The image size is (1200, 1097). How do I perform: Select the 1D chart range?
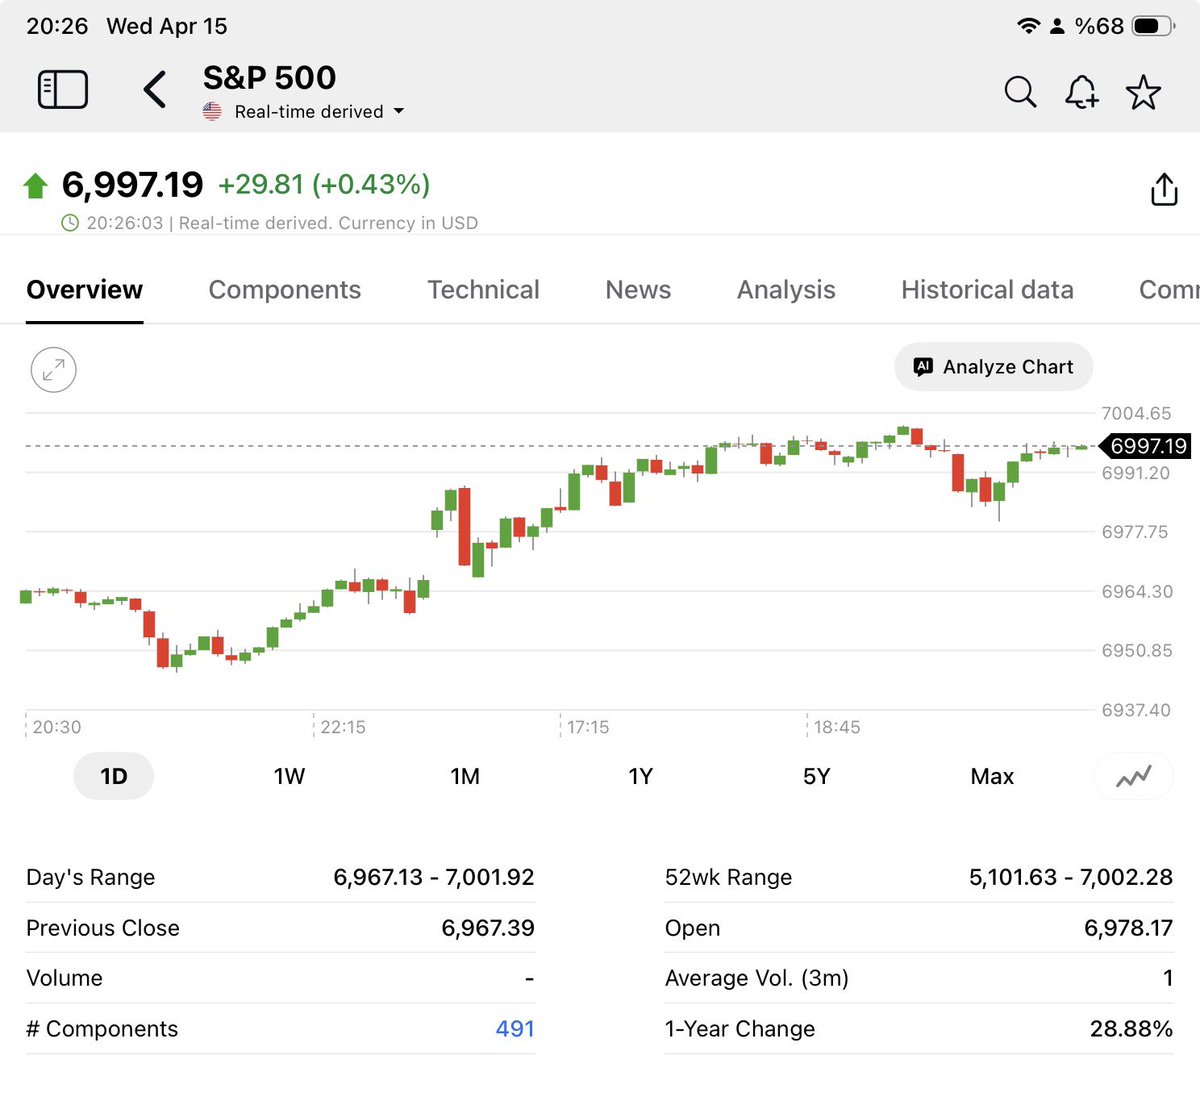(x=114, y=776)
